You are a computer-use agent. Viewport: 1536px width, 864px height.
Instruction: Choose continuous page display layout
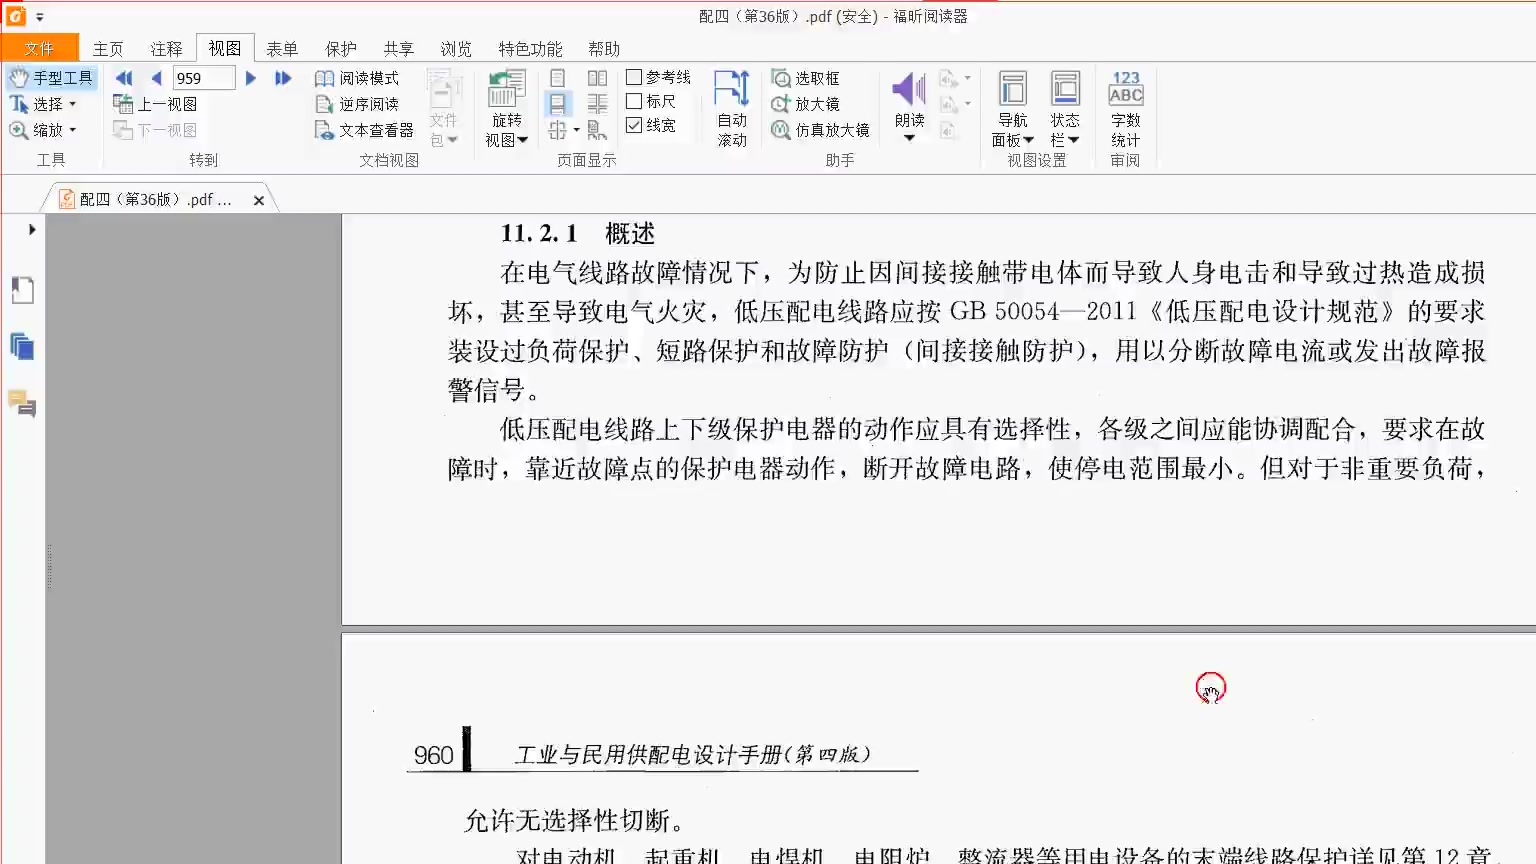[x=558, y=104]
